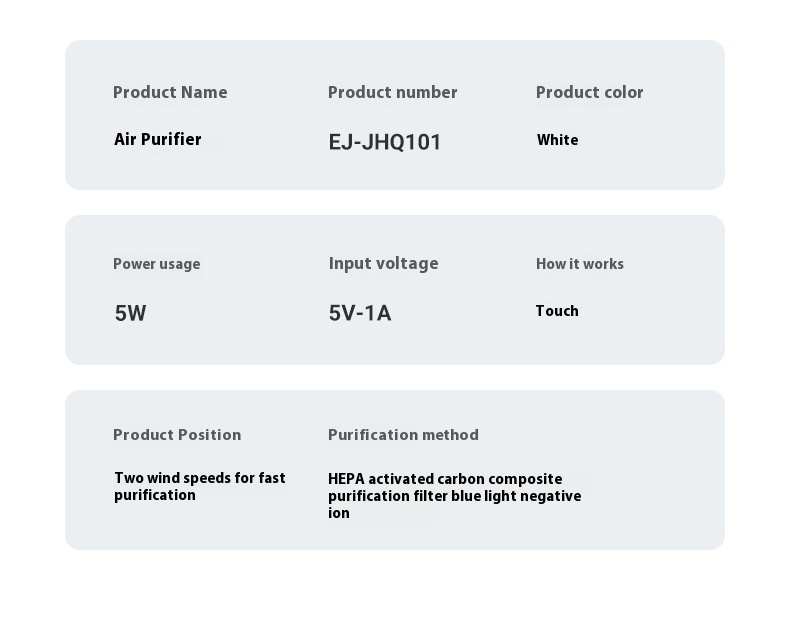
Task: Click the Product Position heading
Action: point(177,435)
